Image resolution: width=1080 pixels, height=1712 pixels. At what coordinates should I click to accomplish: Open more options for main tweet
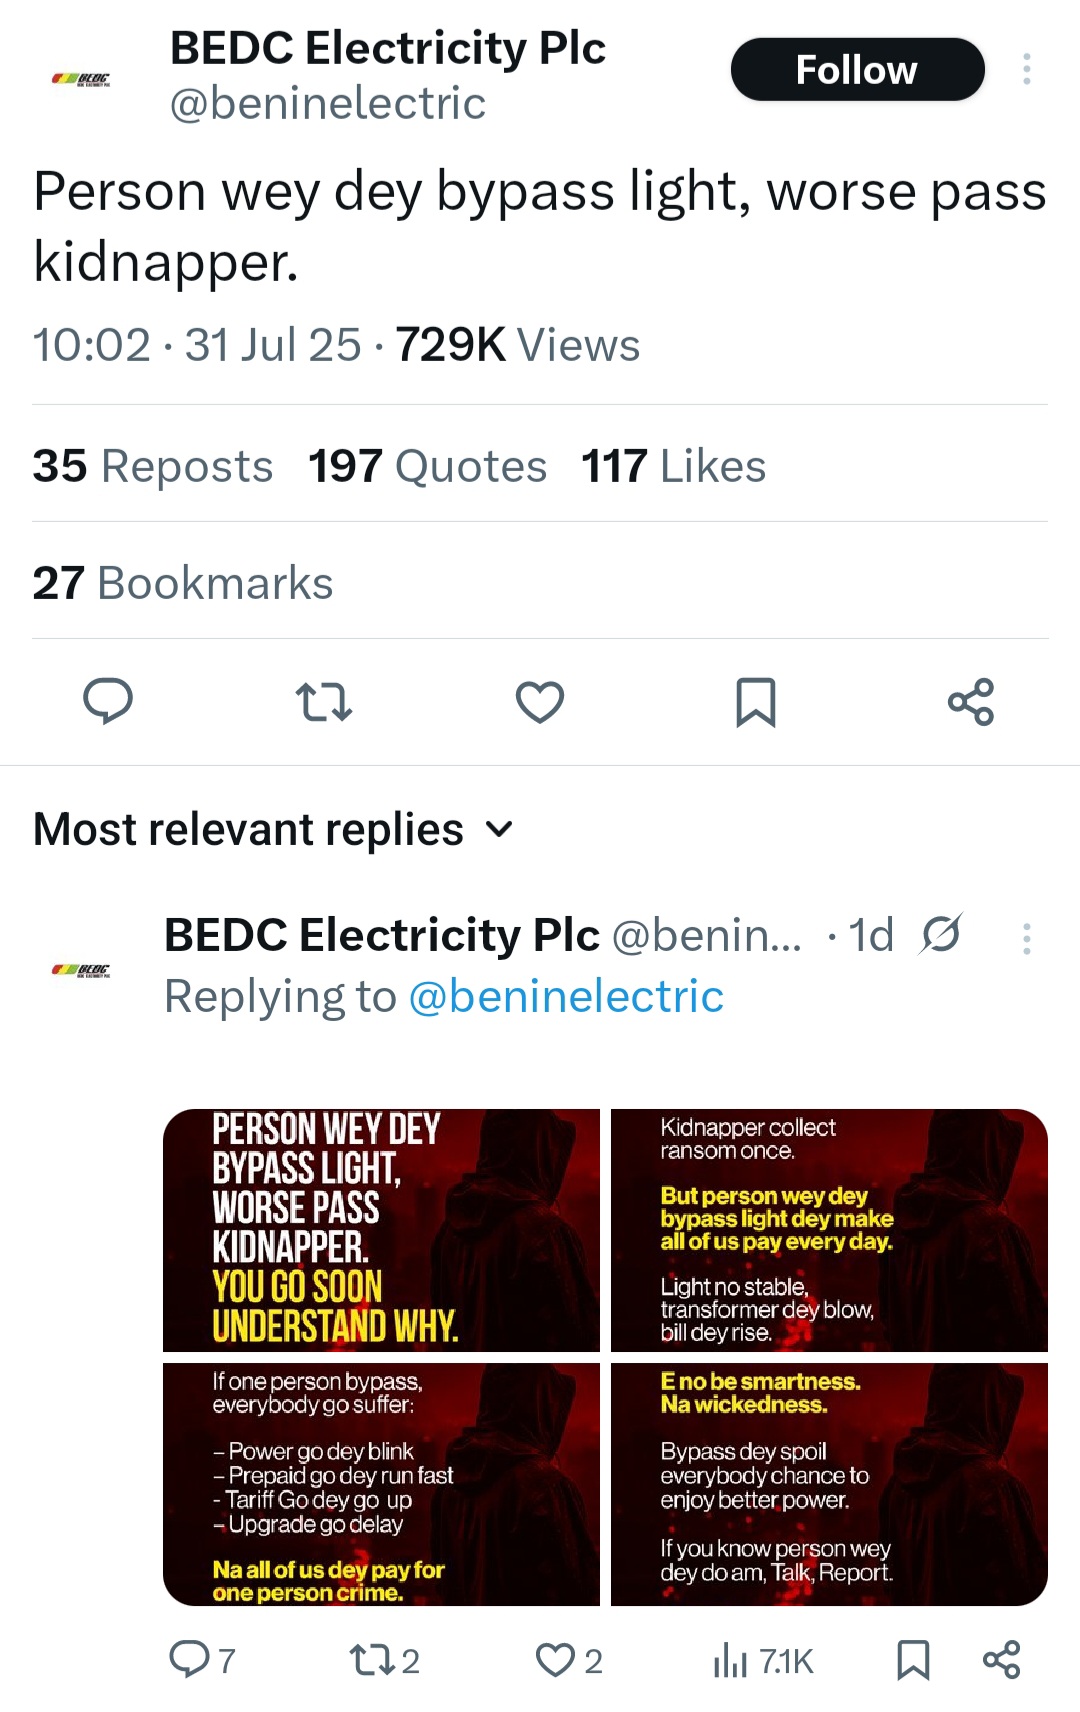(x=1026, y=69)
